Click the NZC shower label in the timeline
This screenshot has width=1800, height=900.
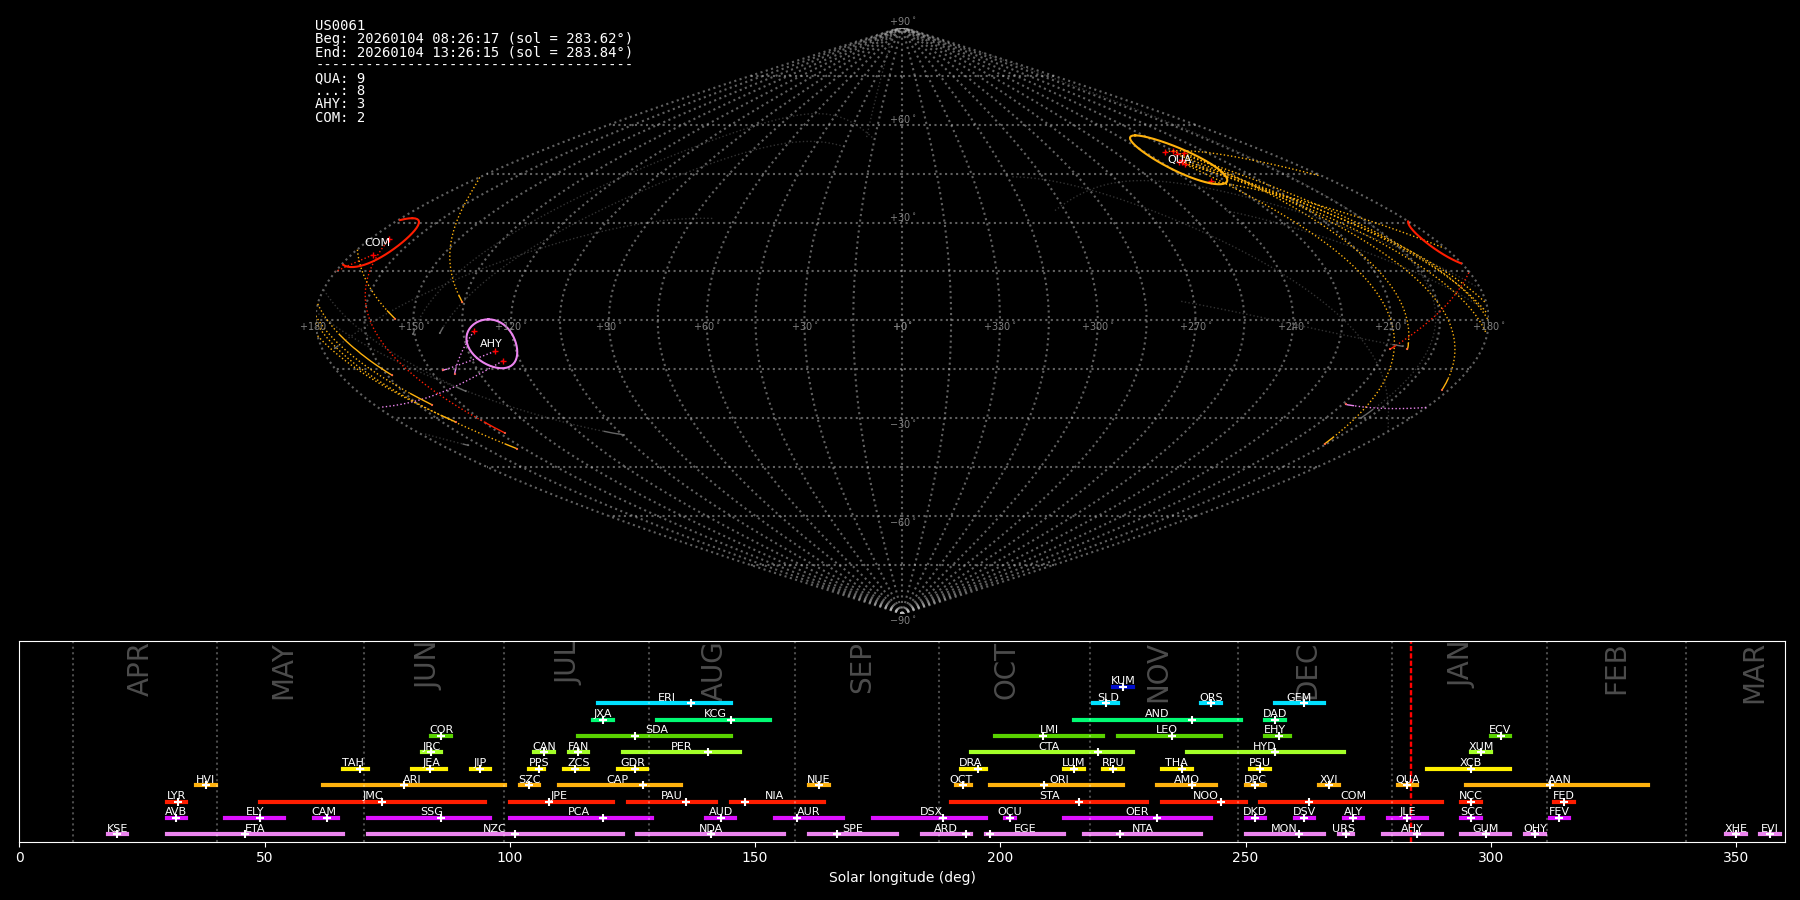pyautogui.click(x=494, y=829)
